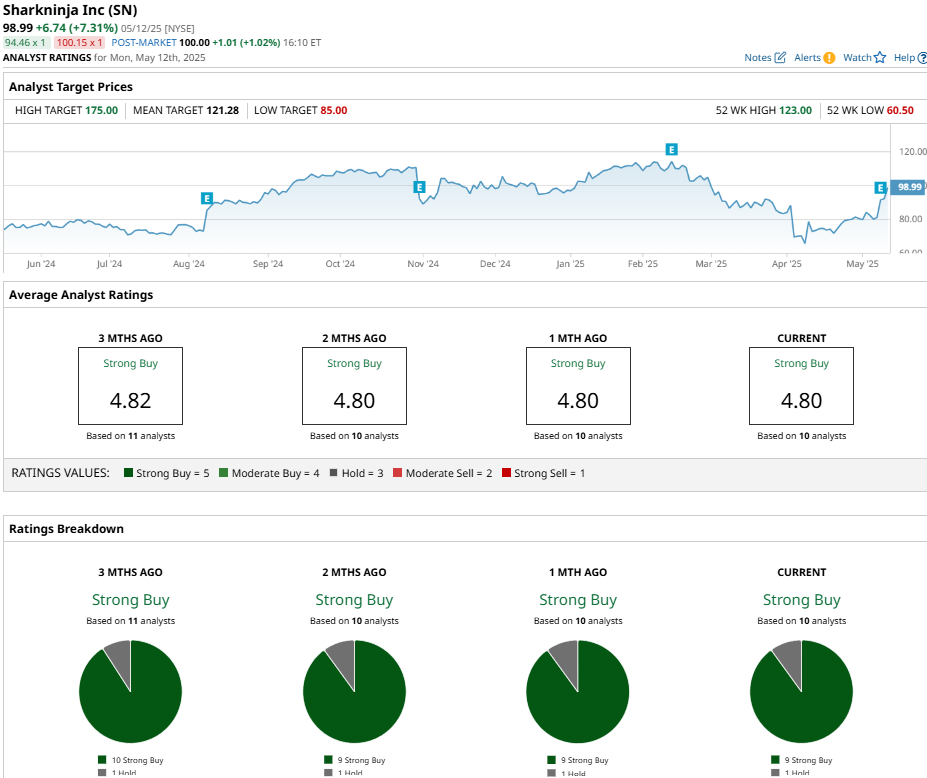Click the earnings marker near Feb '25

tap(672, 150)
